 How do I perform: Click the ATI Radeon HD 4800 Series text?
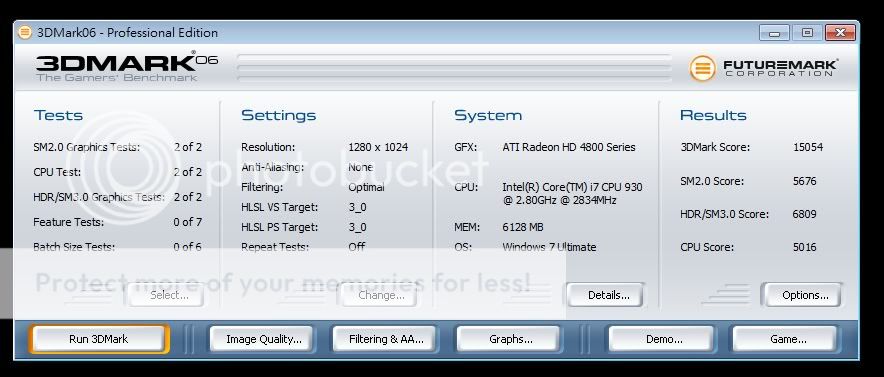(569, 147)
